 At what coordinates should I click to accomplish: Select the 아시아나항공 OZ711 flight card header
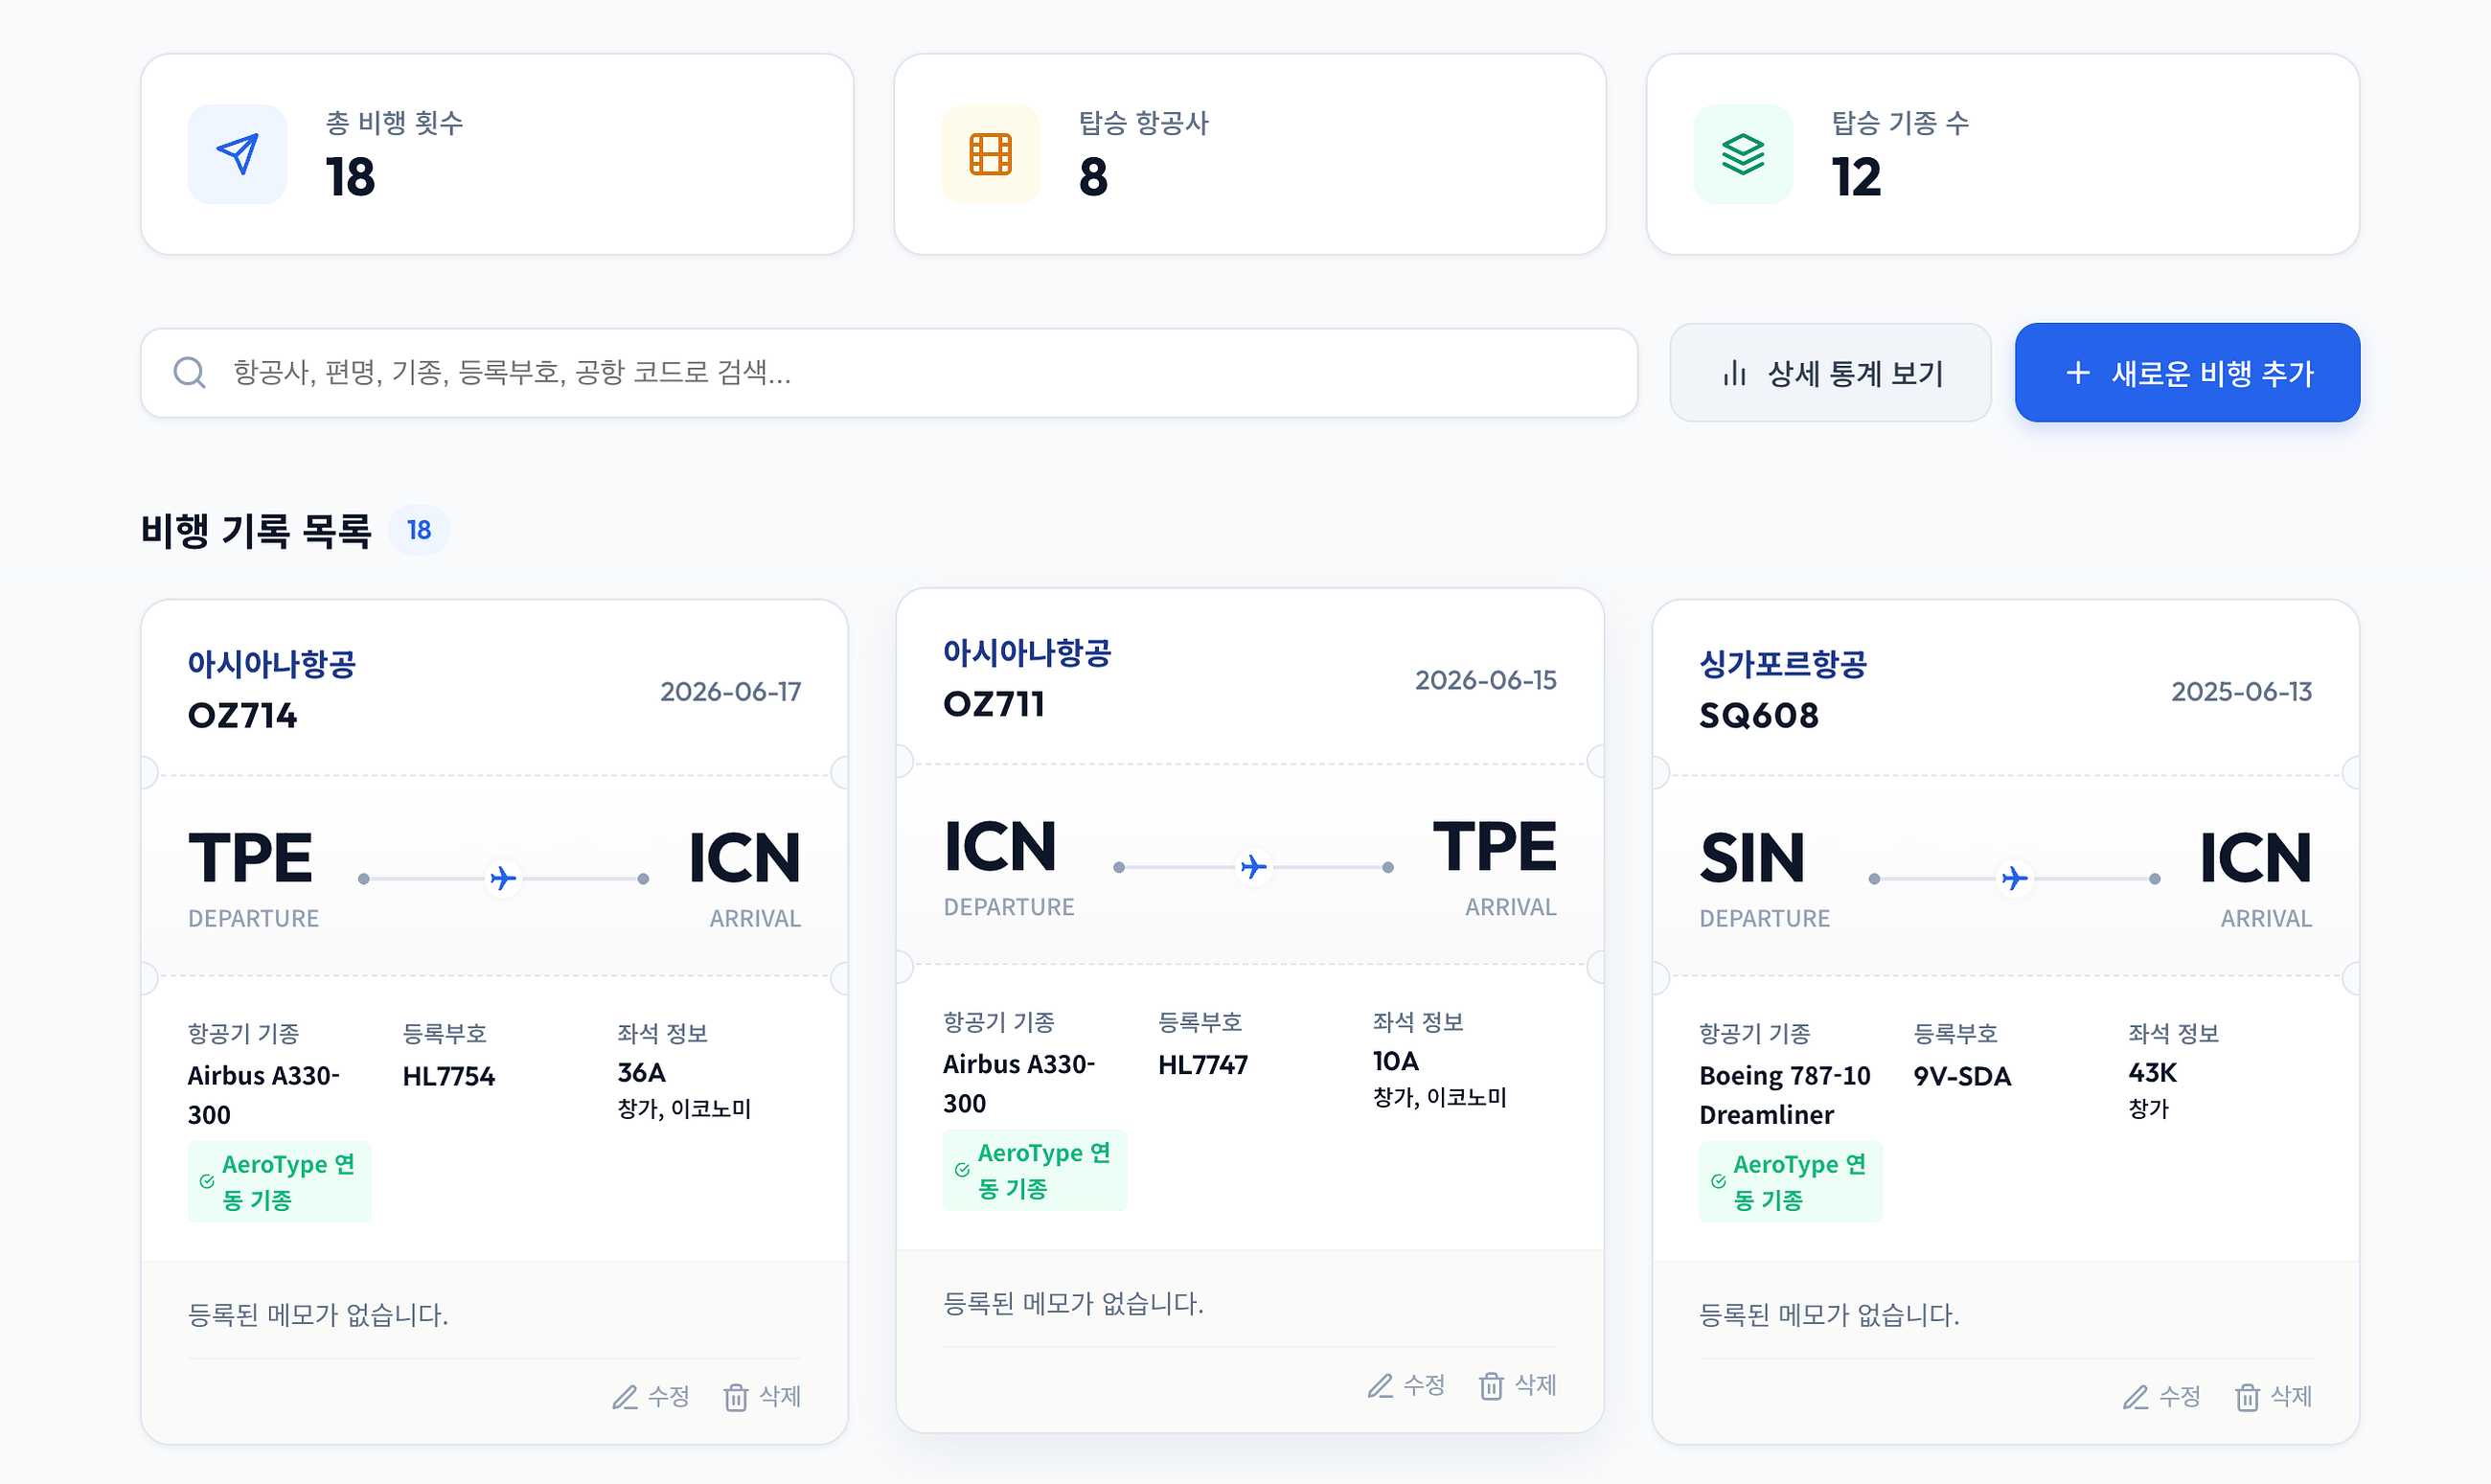pyautogui.click(x=1250, y=679)
